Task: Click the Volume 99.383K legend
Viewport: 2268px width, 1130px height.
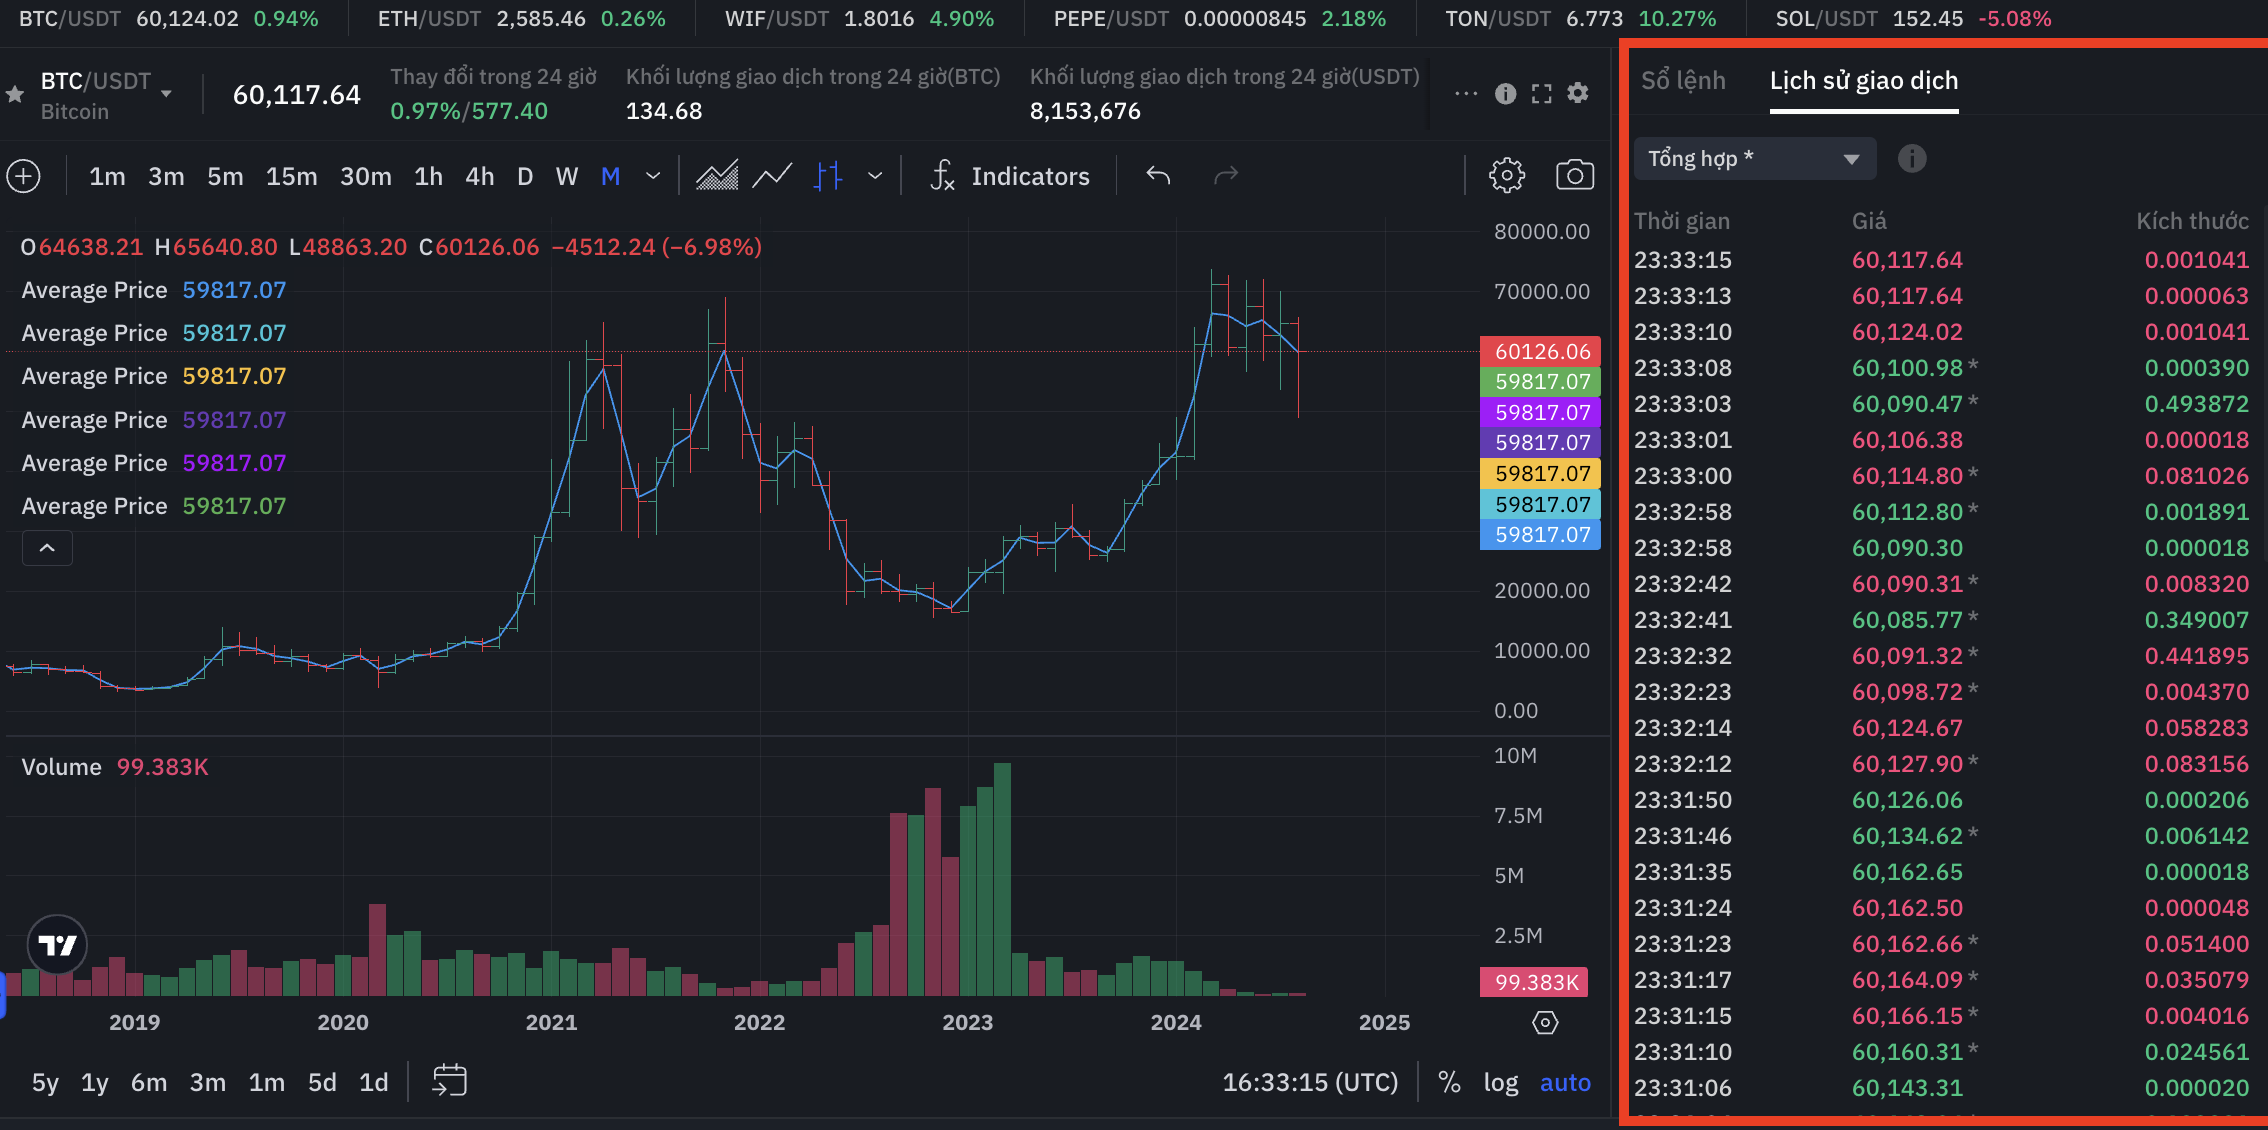Action: 115,767
